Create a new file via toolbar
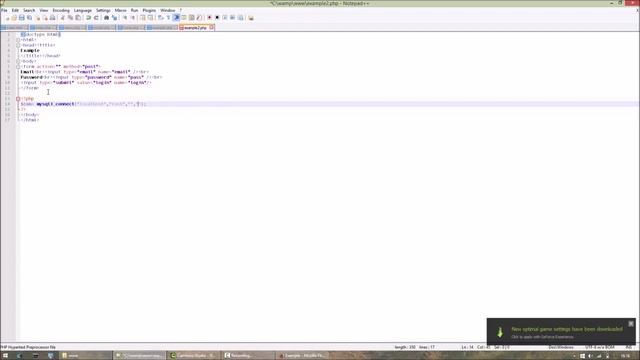This screenshot has height=360, width=640. tap(7, 18)
